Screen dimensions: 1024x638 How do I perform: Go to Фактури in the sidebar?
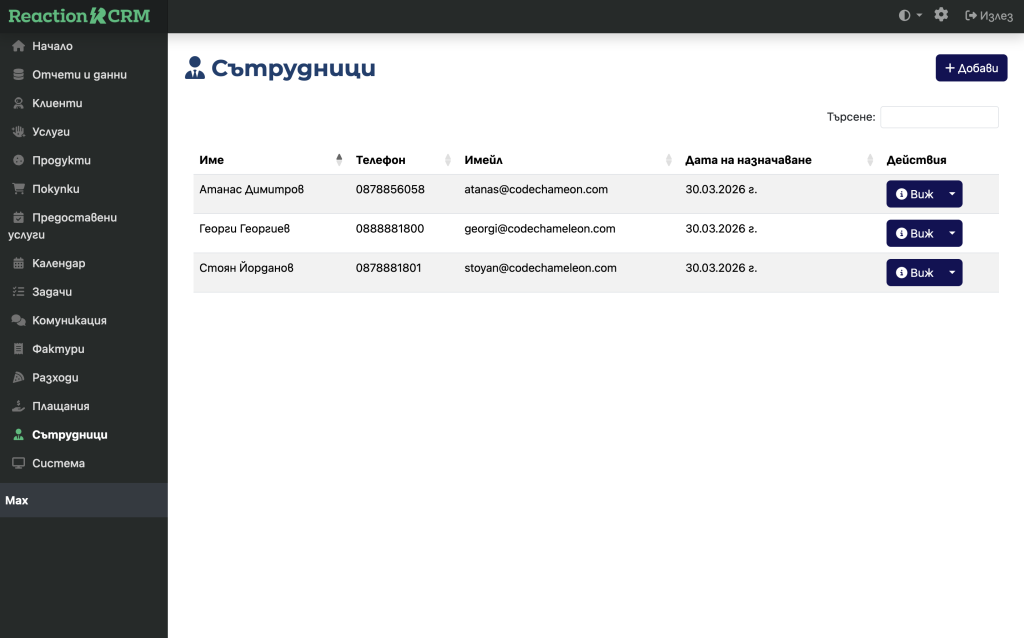pyautogui.click(x=58, y=349)
